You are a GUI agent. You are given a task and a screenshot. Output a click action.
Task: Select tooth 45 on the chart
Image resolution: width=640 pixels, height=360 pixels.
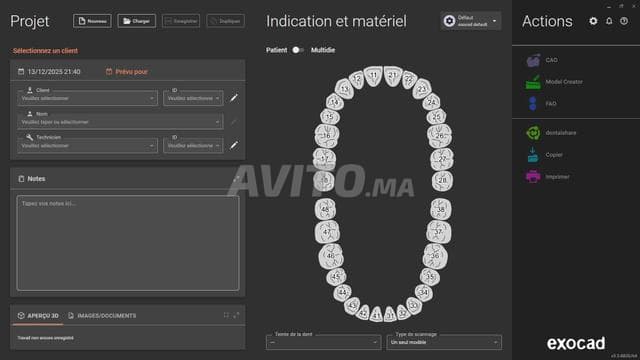pyautogui.click(x=336, y=277)
